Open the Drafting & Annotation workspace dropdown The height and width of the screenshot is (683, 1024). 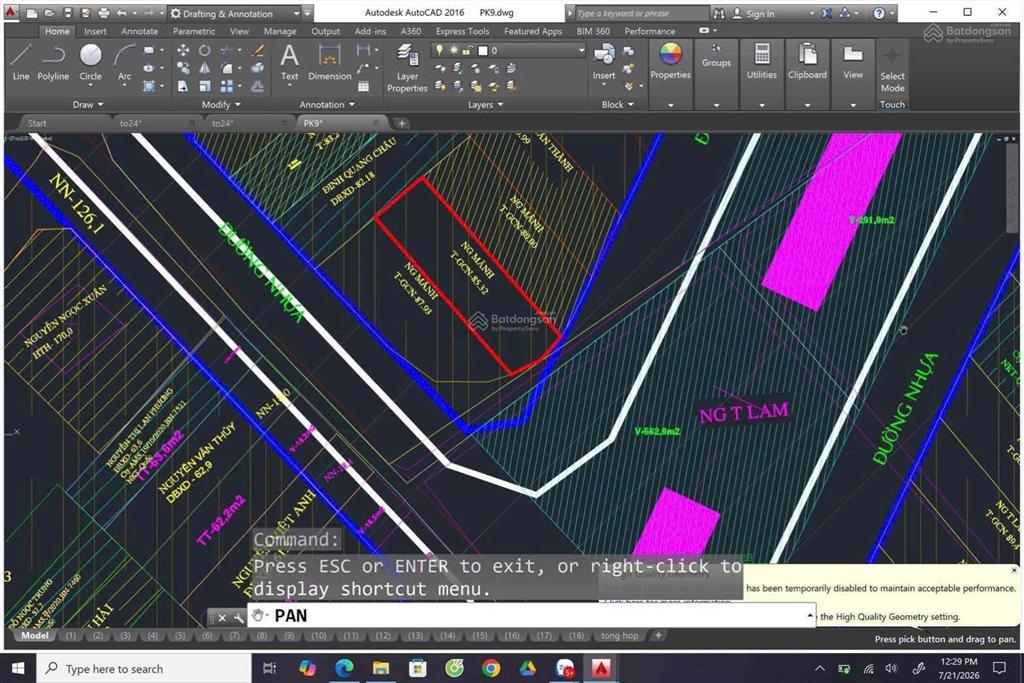point(235,13)
